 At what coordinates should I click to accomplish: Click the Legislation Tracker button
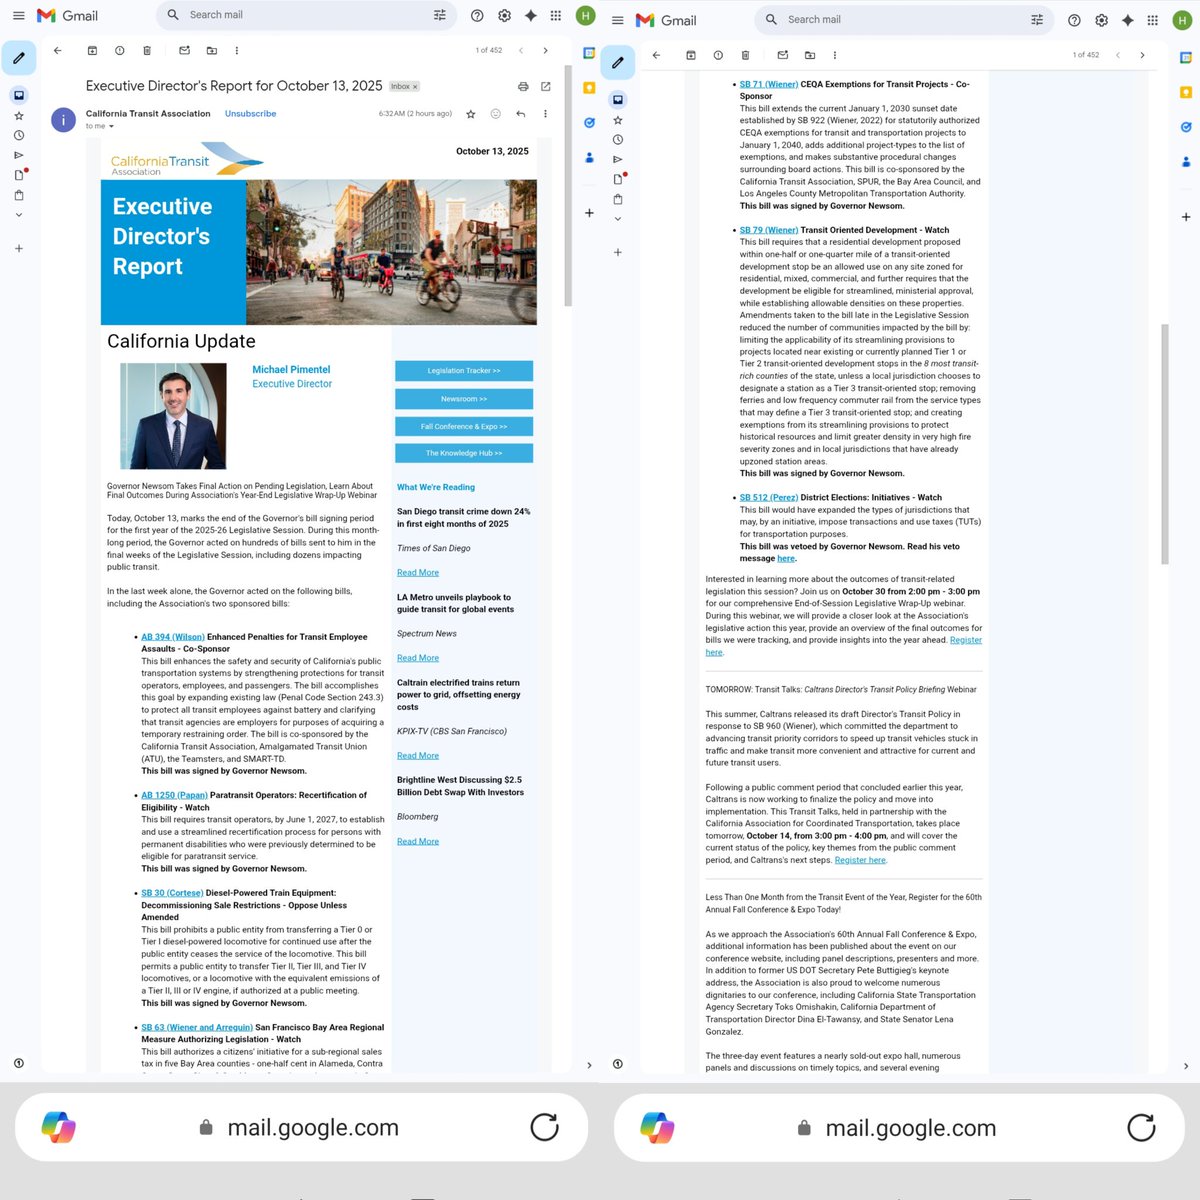click(x=464, y=371)
